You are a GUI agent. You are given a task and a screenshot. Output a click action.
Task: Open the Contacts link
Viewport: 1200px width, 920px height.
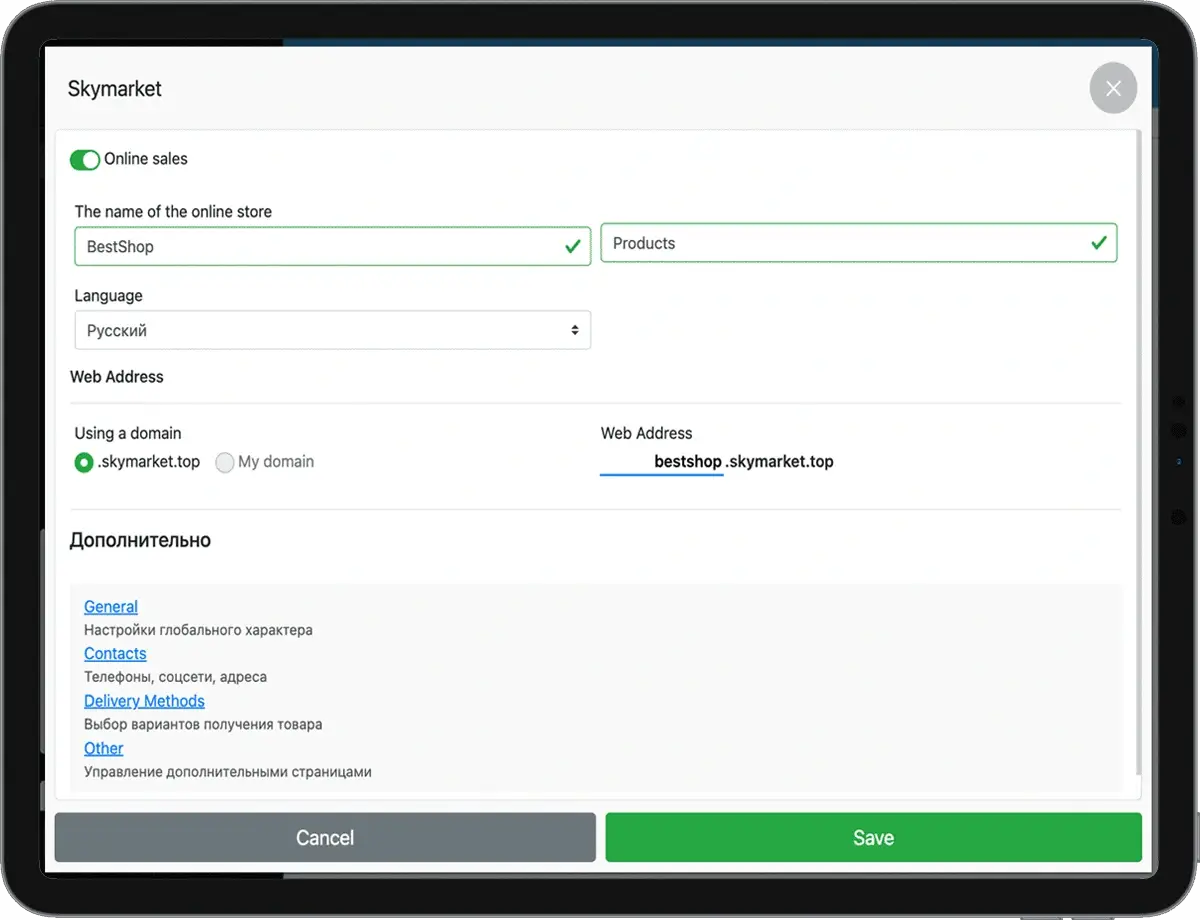click(x=115, y=654)
